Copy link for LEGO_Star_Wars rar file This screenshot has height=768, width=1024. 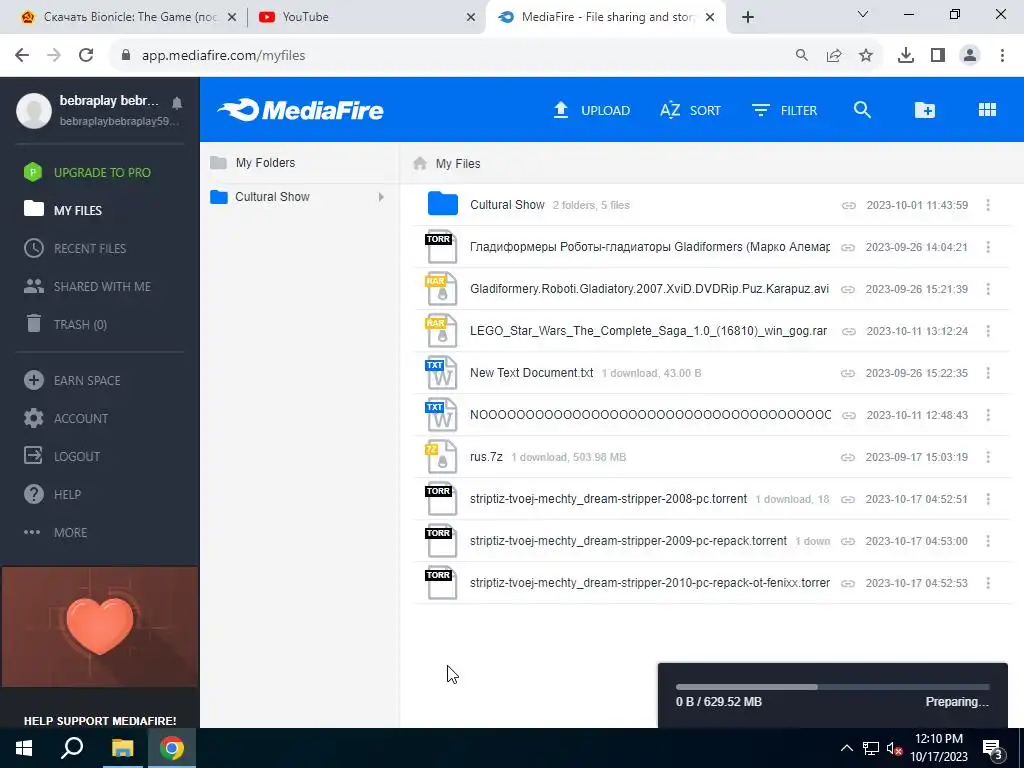(x=848, y=331)
